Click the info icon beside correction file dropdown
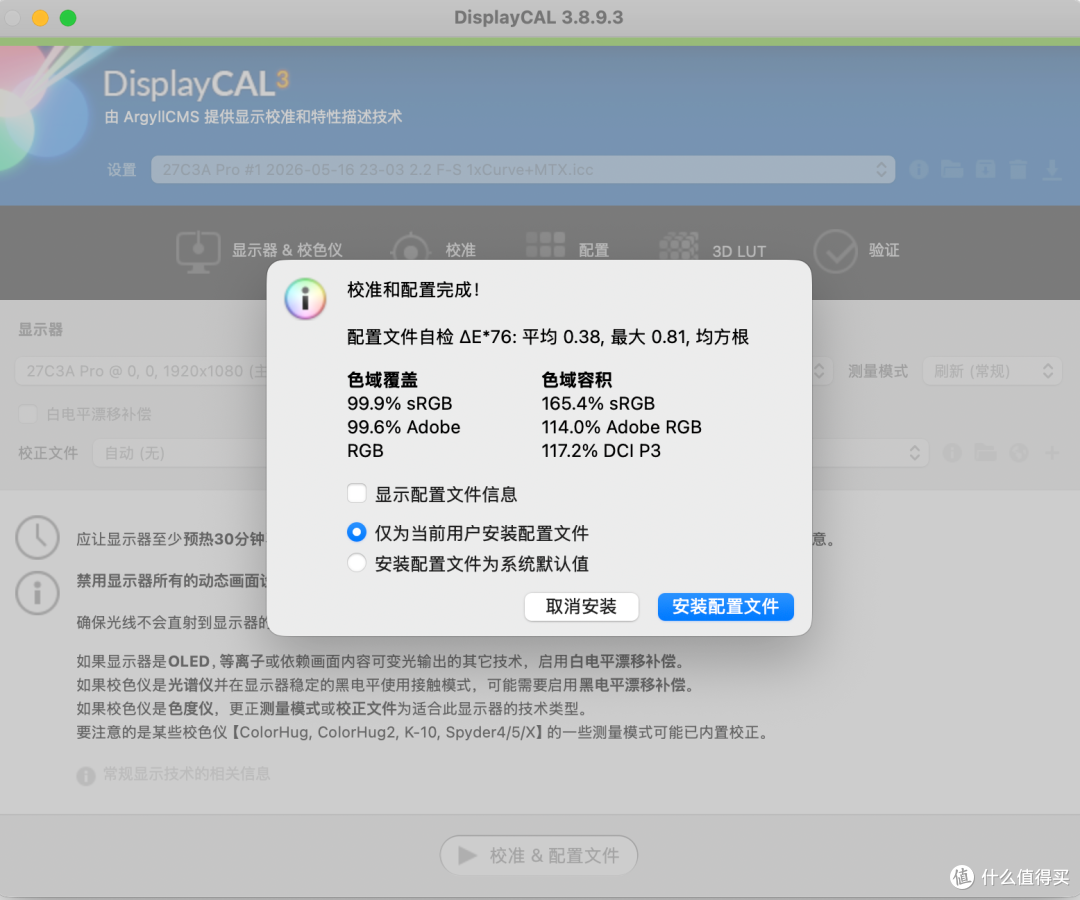The image size is (1080, 900). click(952, 453)
